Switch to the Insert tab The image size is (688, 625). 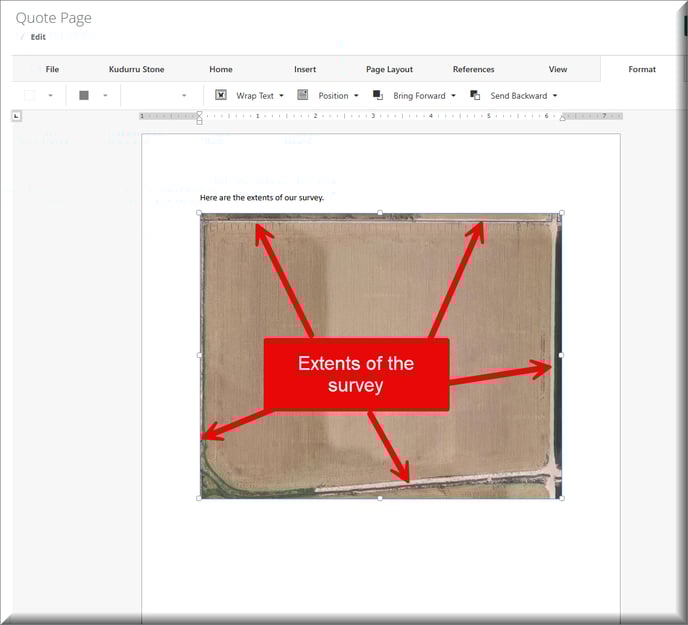coord(305,69)
